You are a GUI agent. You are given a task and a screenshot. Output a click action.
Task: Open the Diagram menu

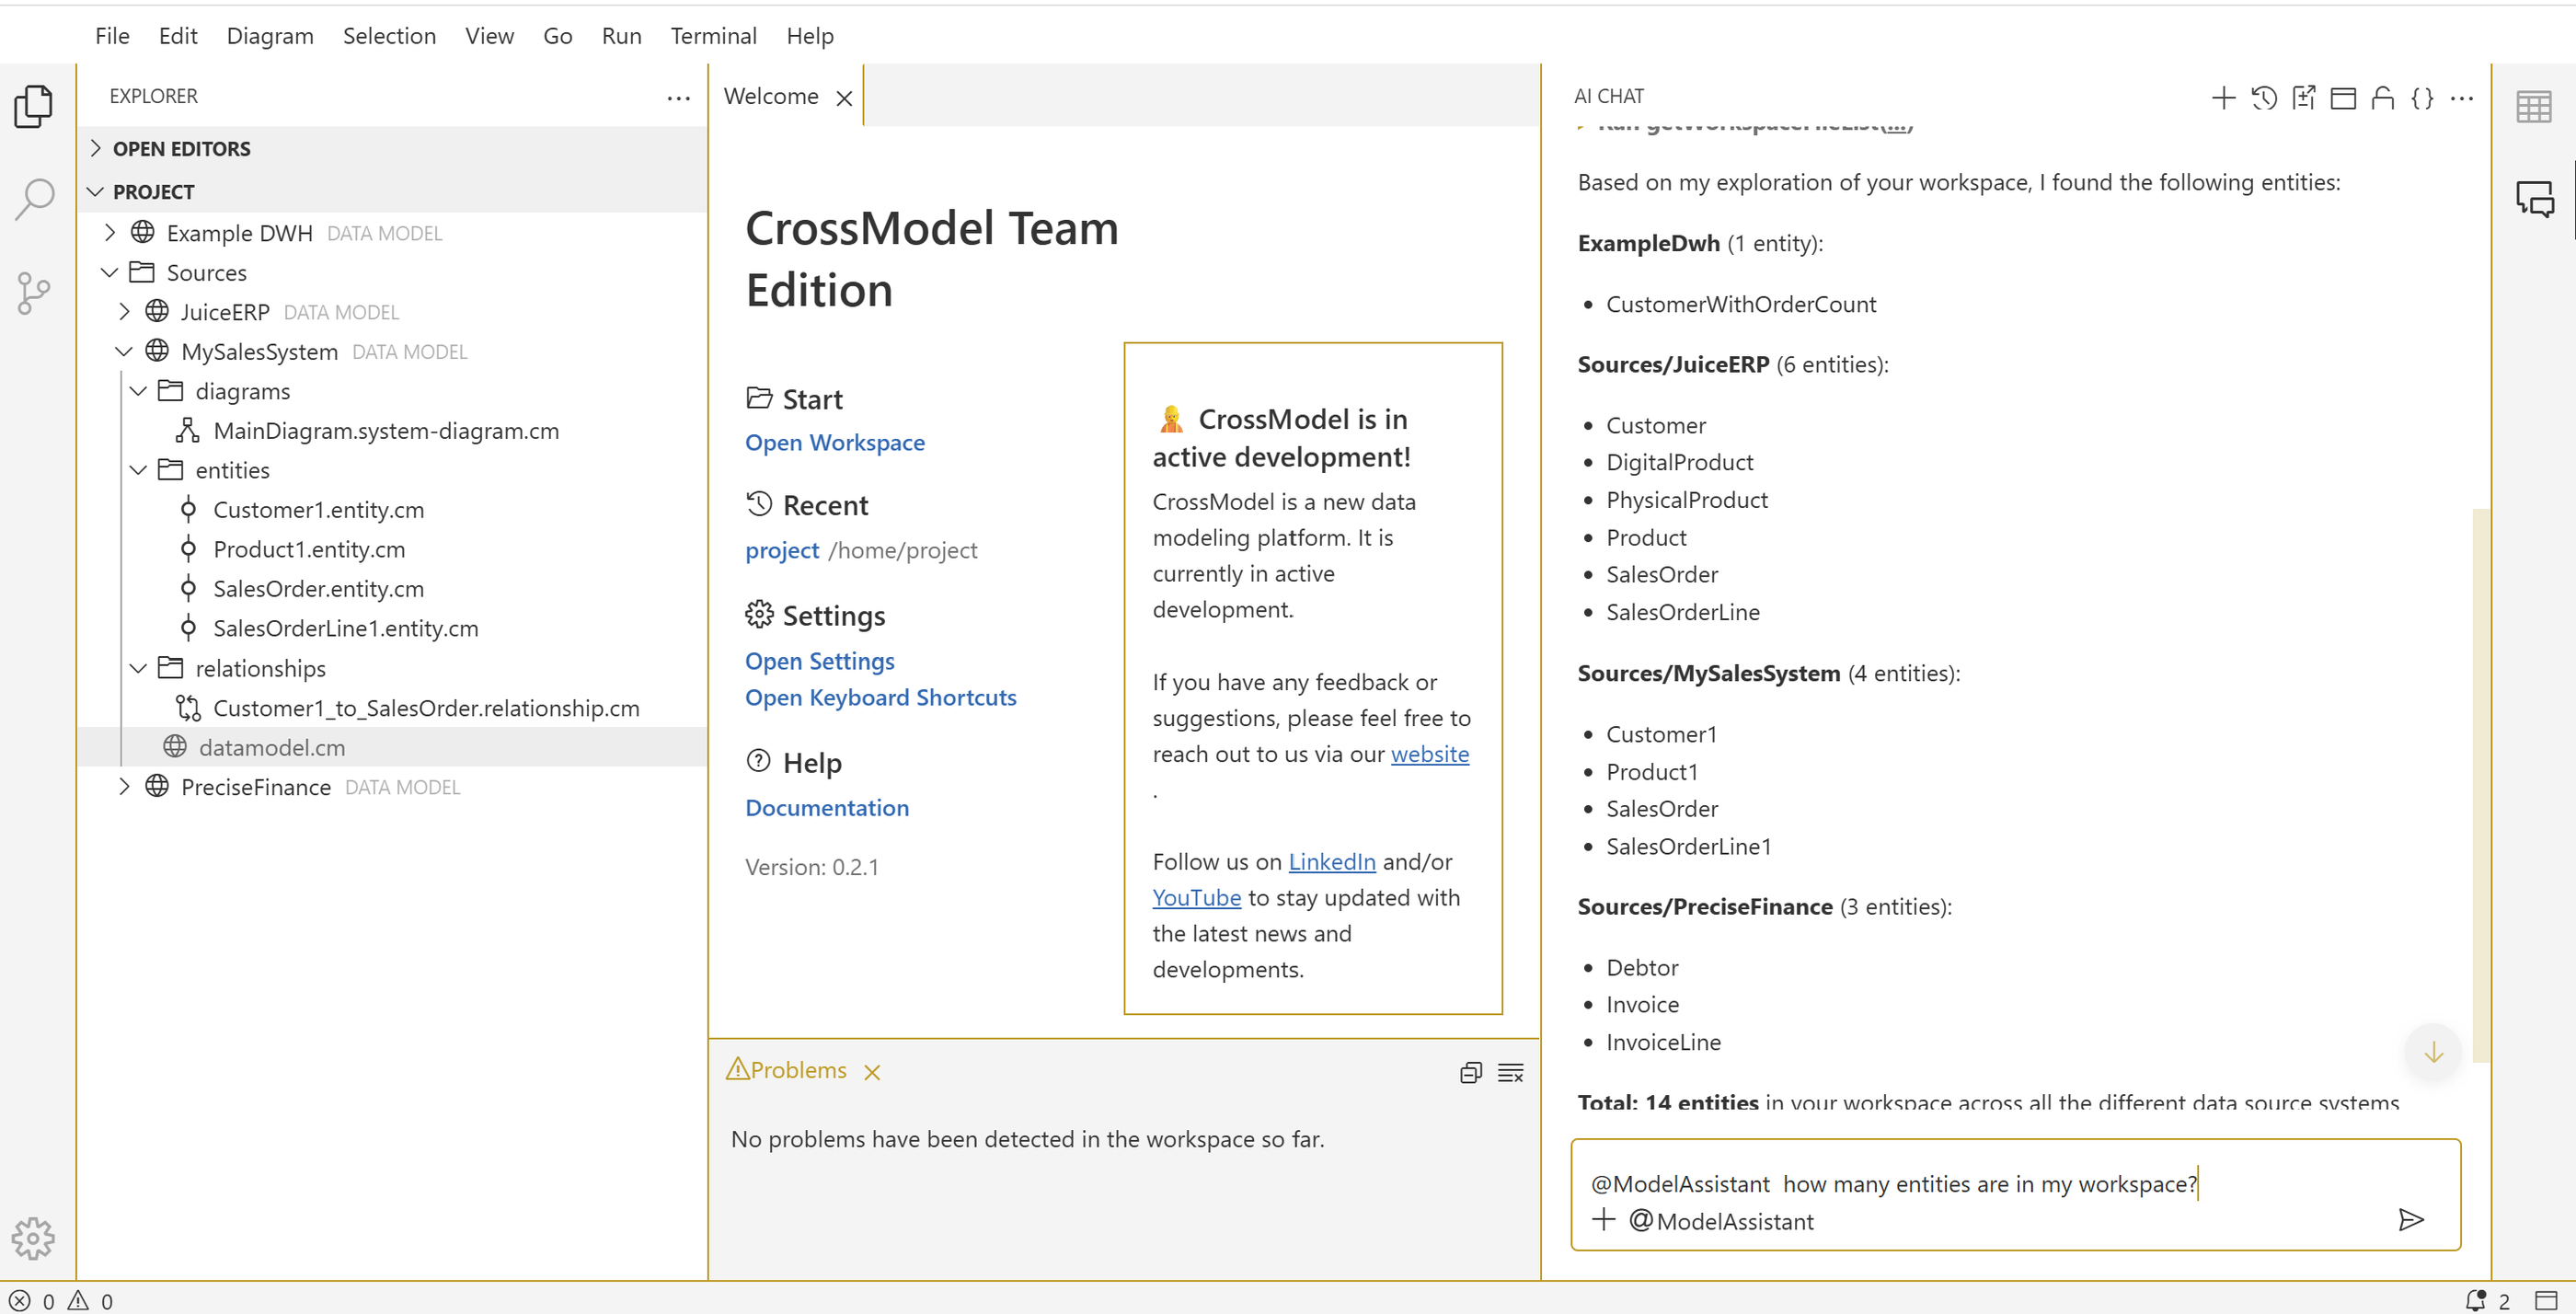270,36
